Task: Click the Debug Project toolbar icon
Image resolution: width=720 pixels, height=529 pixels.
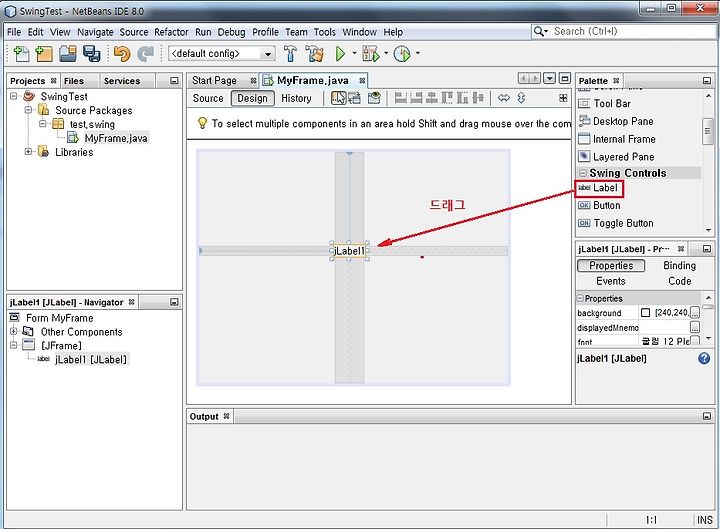Action: click(x=371, y=54)
